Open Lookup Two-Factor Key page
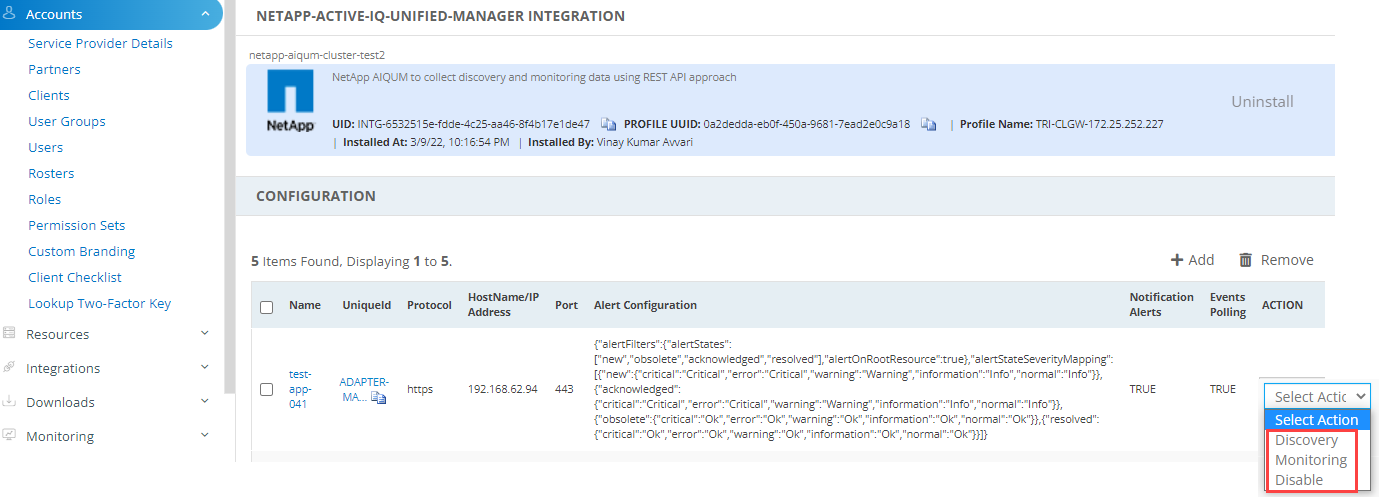Screen dimensions: 1396x501 pyautogui.click(x=99, y=303)
